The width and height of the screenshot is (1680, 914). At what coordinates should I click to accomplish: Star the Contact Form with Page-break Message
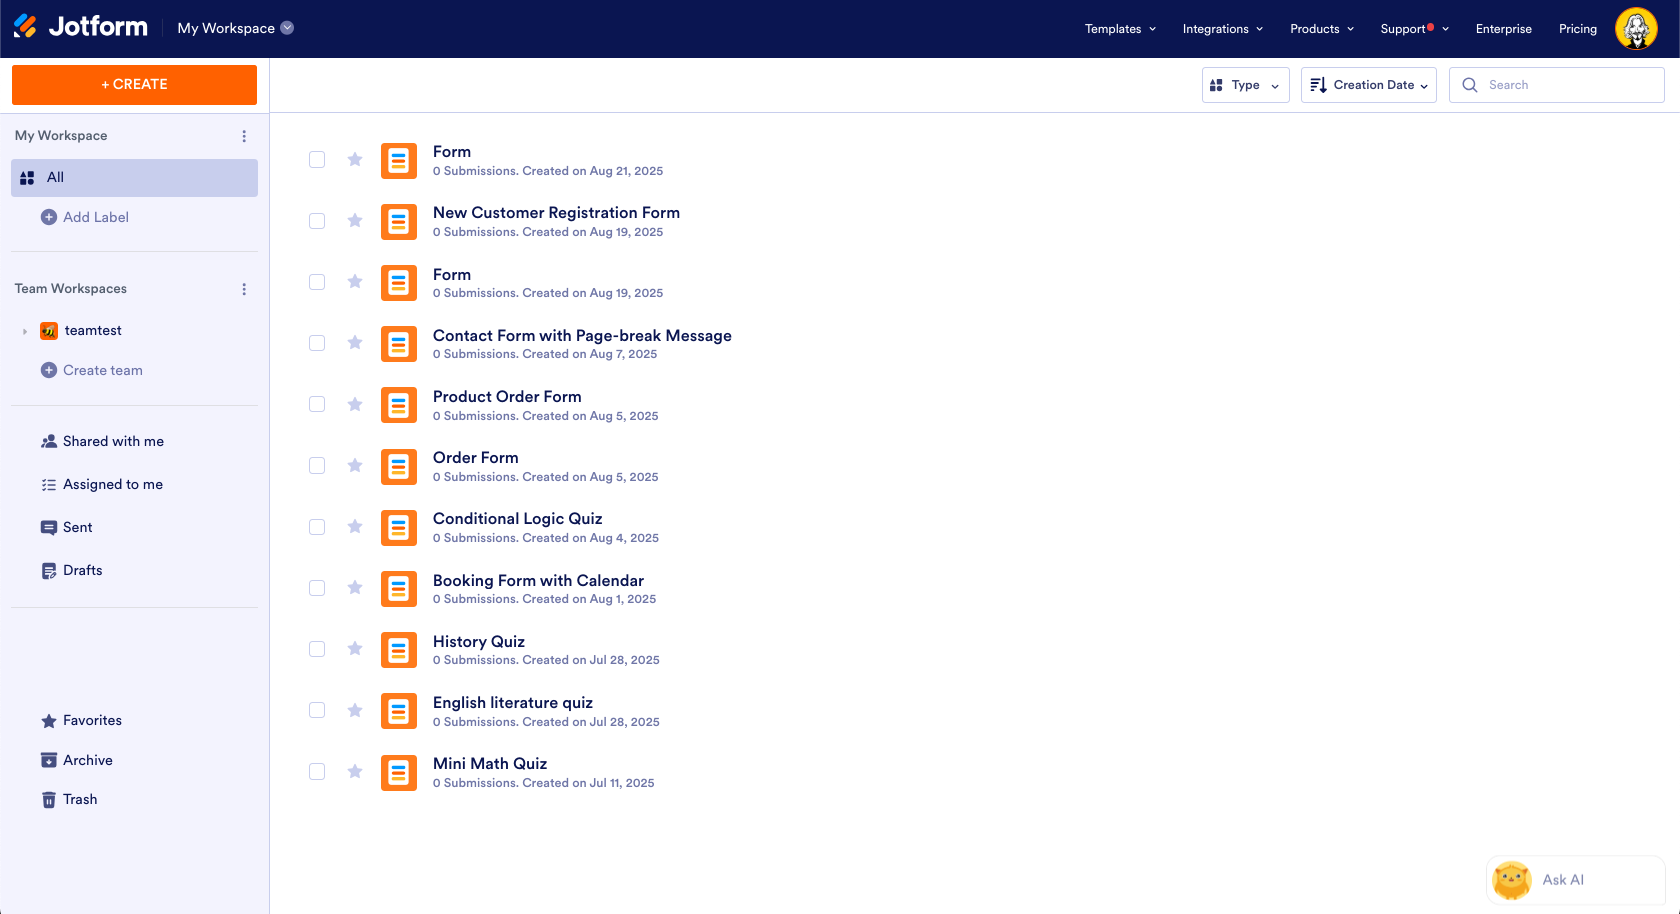(x=354, y=343)
